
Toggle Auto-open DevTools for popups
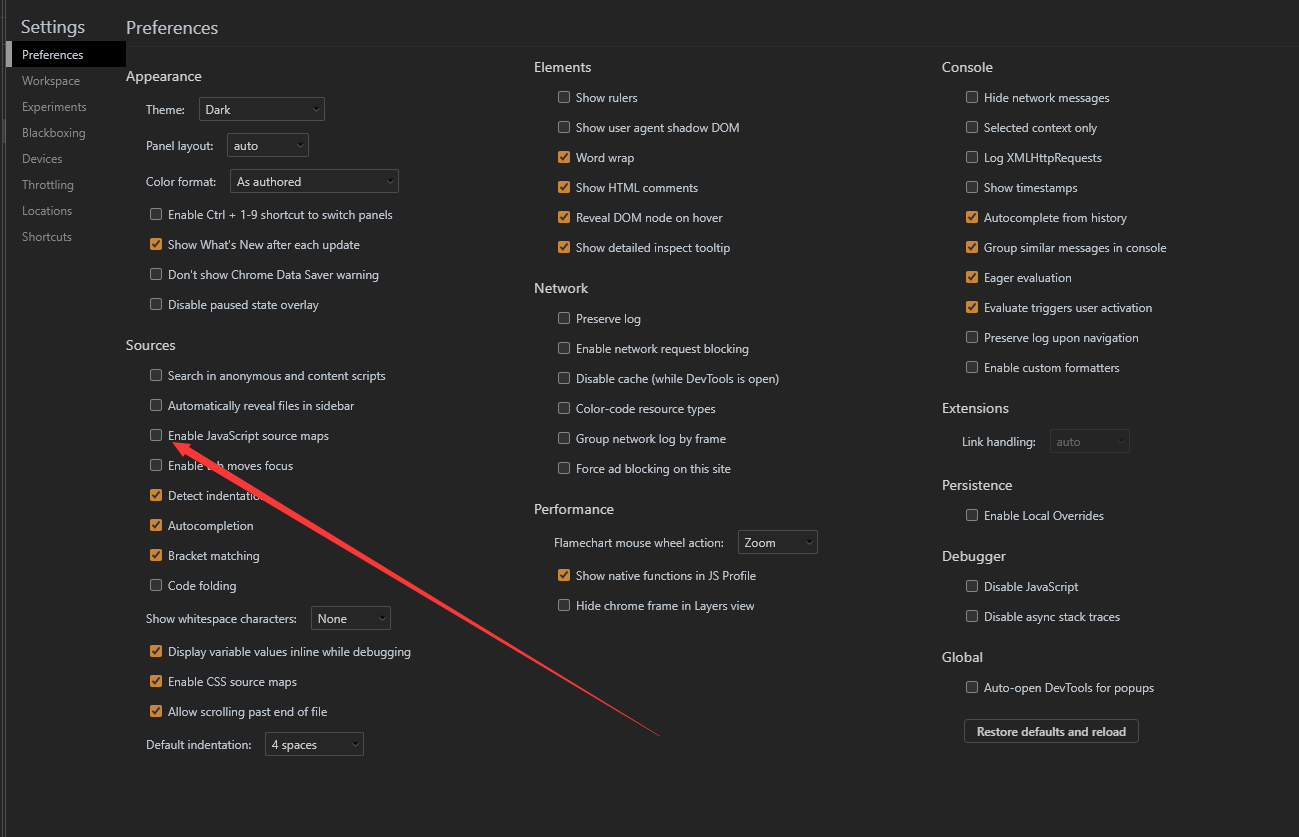click(x=972, y=687)
